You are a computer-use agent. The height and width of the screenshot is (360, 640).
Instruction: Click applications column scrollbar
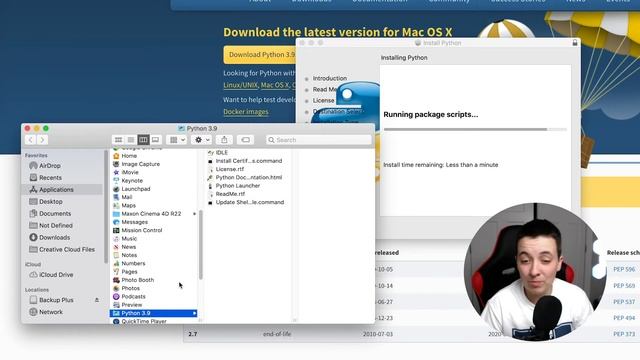click(x=200, y=245)
